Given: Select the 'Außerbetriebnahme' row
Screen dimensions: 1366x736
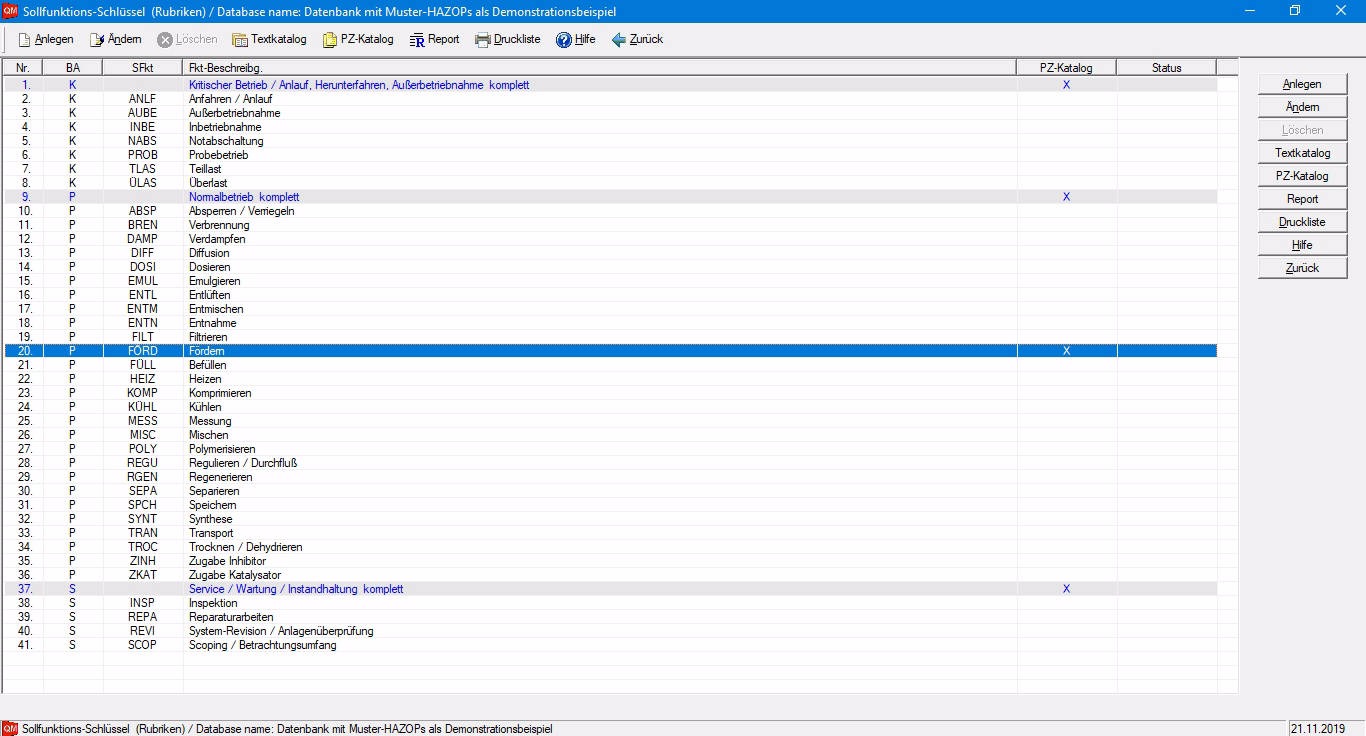Looking at the screenshot, I should click(610, 113).
